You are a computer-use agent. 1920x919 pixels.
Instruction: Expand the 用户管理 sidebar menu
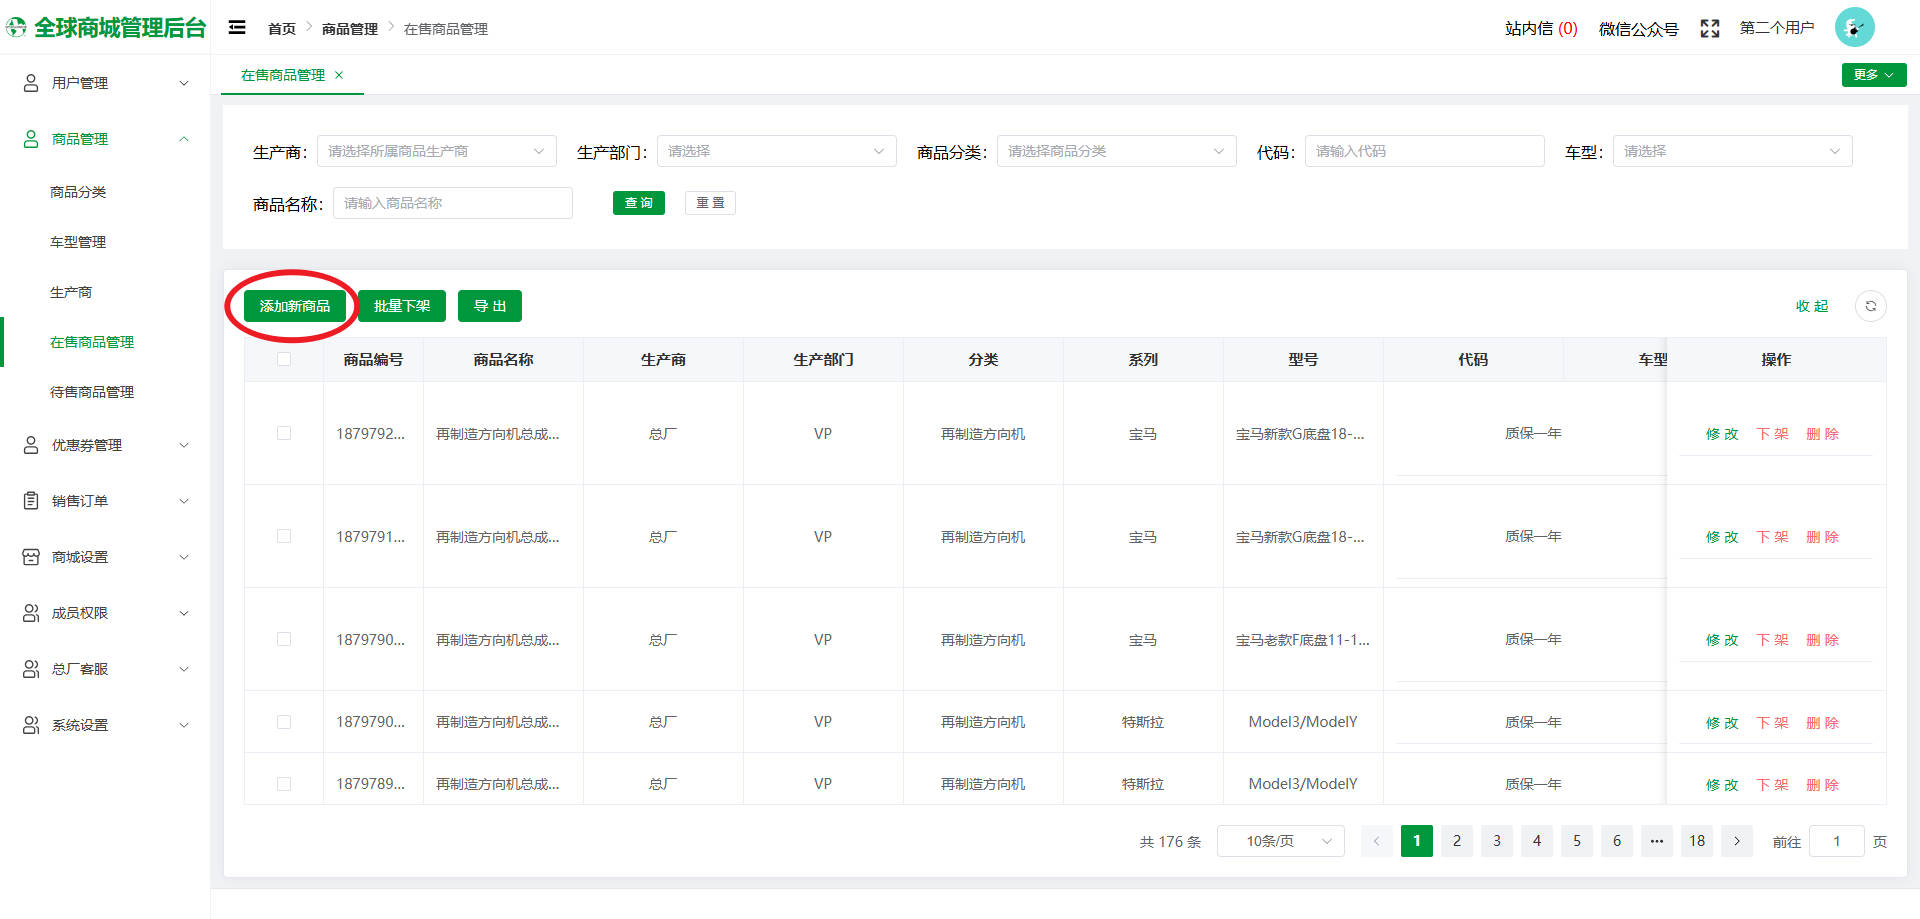105,83
